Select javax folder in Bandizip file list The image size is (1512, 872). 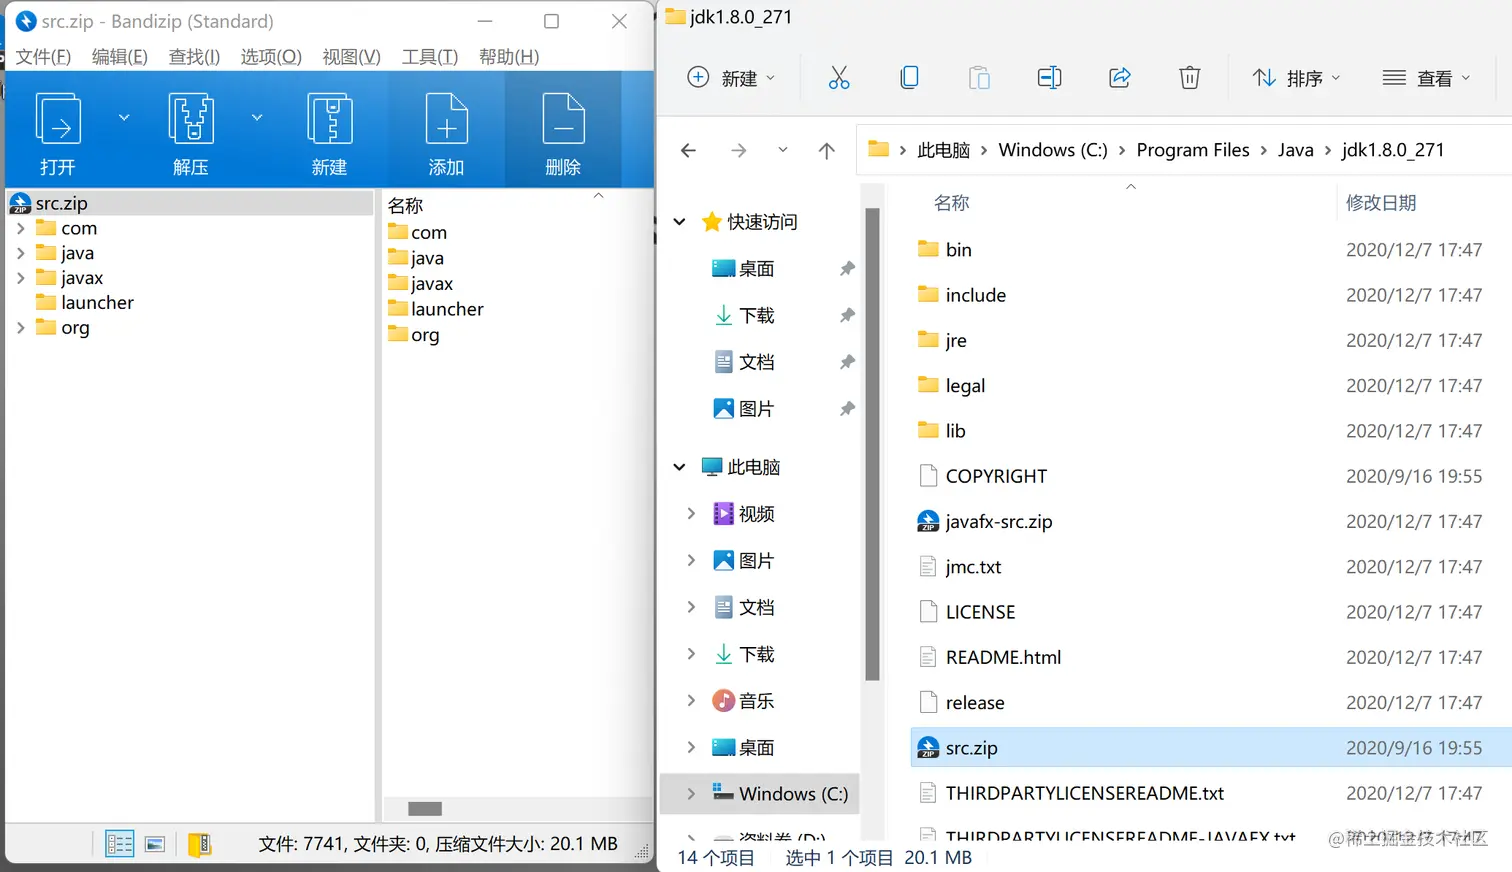(x=421, y=283)
